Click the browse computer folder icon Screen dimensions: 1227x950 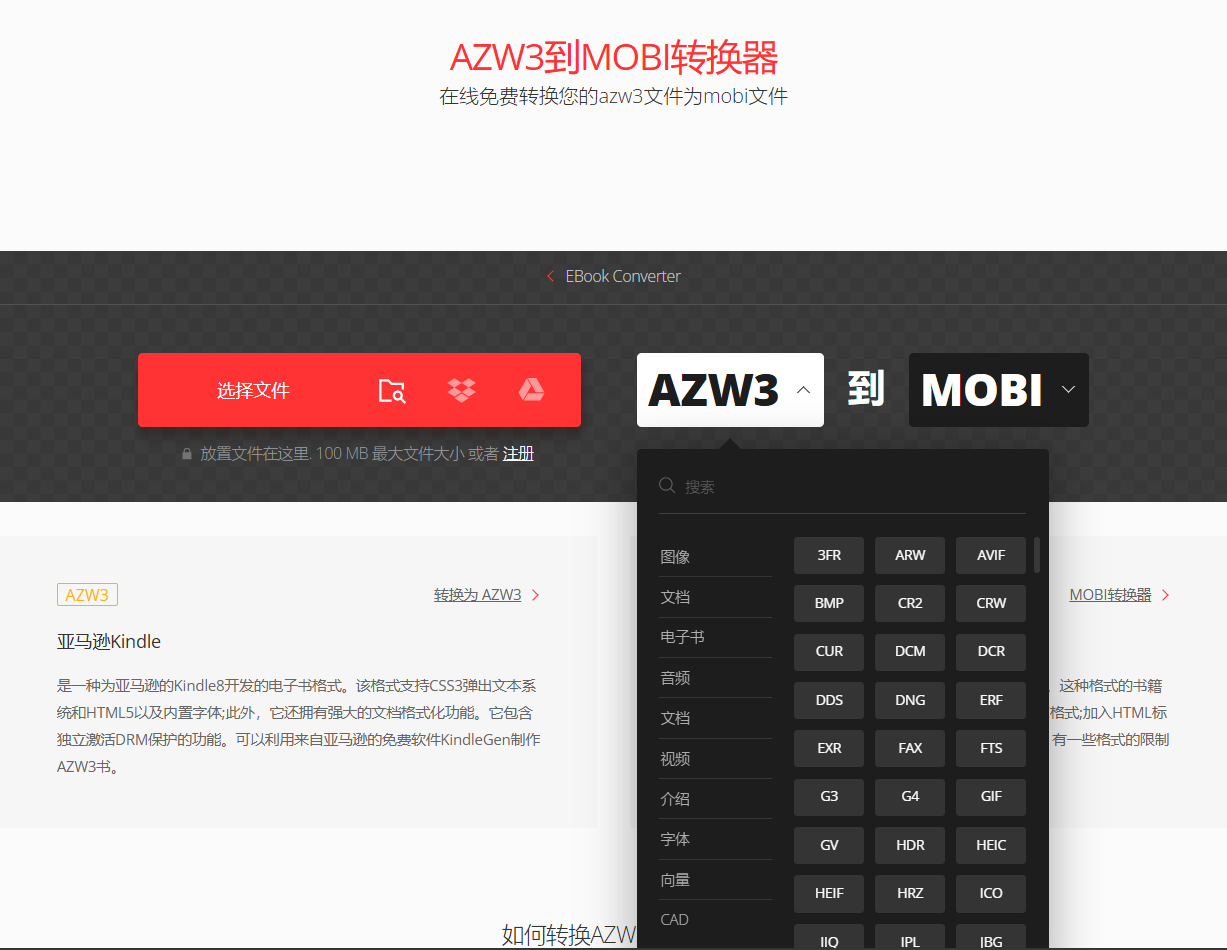tap(392, 391)
